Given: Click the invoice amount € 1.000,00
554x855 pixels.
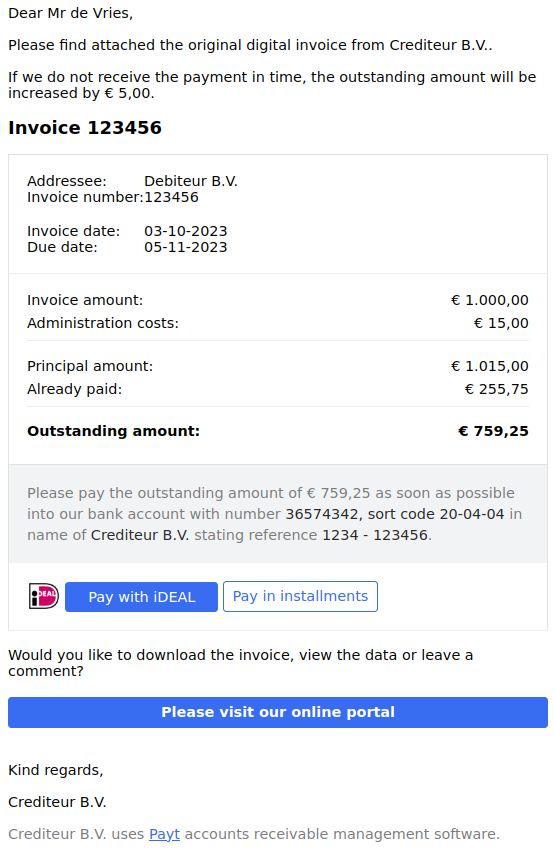Looking at the screenshot, I should 490,300.
